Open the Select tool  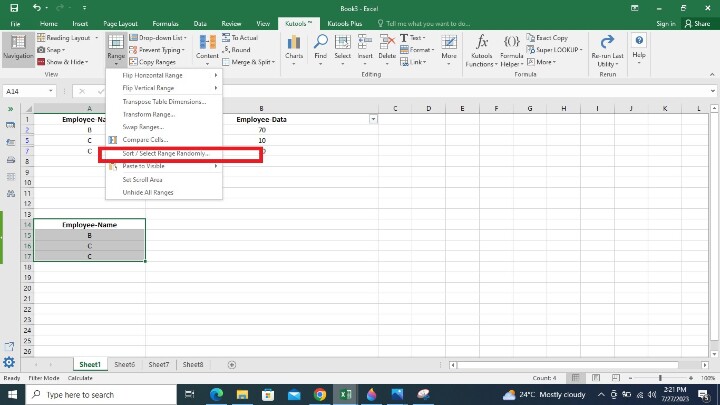[x=343, y=50]
